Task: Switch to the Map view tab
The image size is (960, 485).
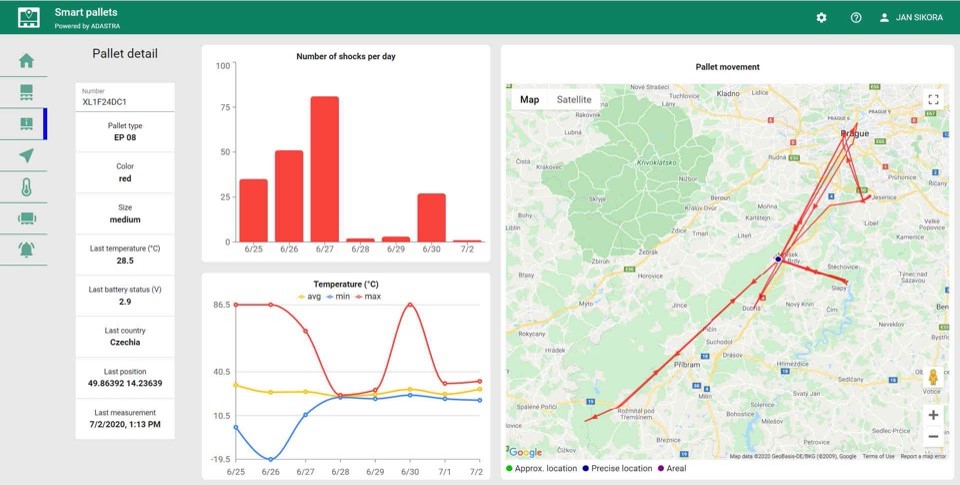Action: click(530, 99)
